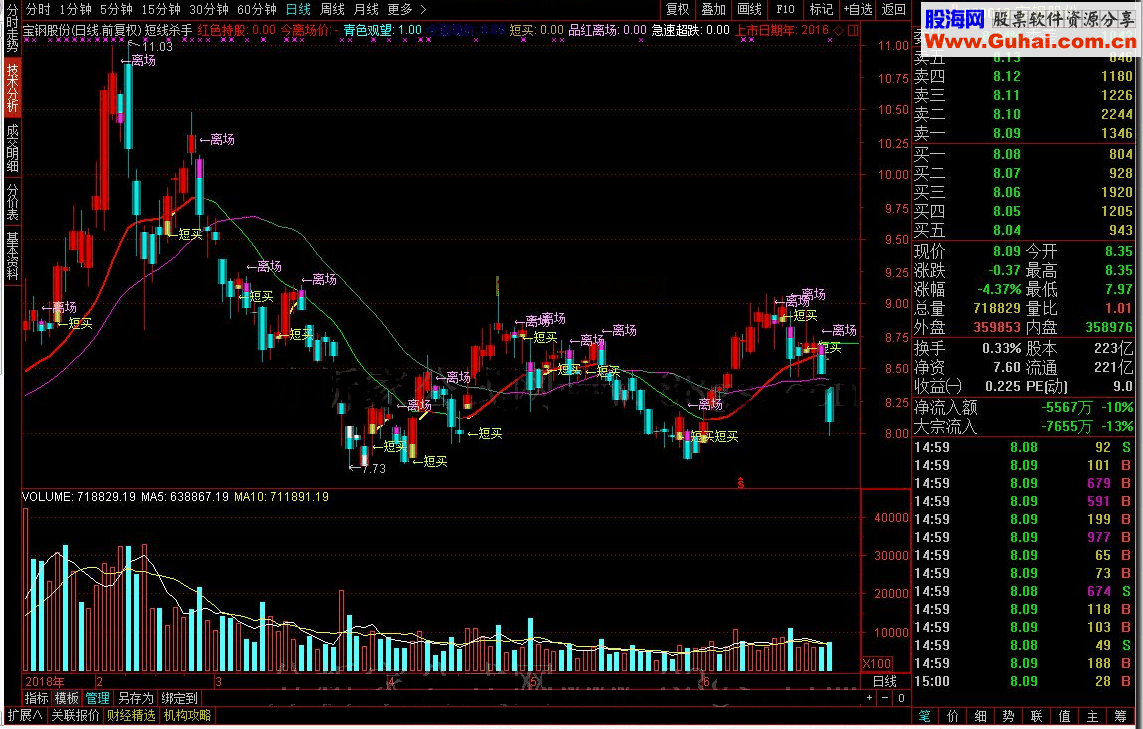
Task: Click the 绑定到 bind option
Action: (x=179, y=698)
